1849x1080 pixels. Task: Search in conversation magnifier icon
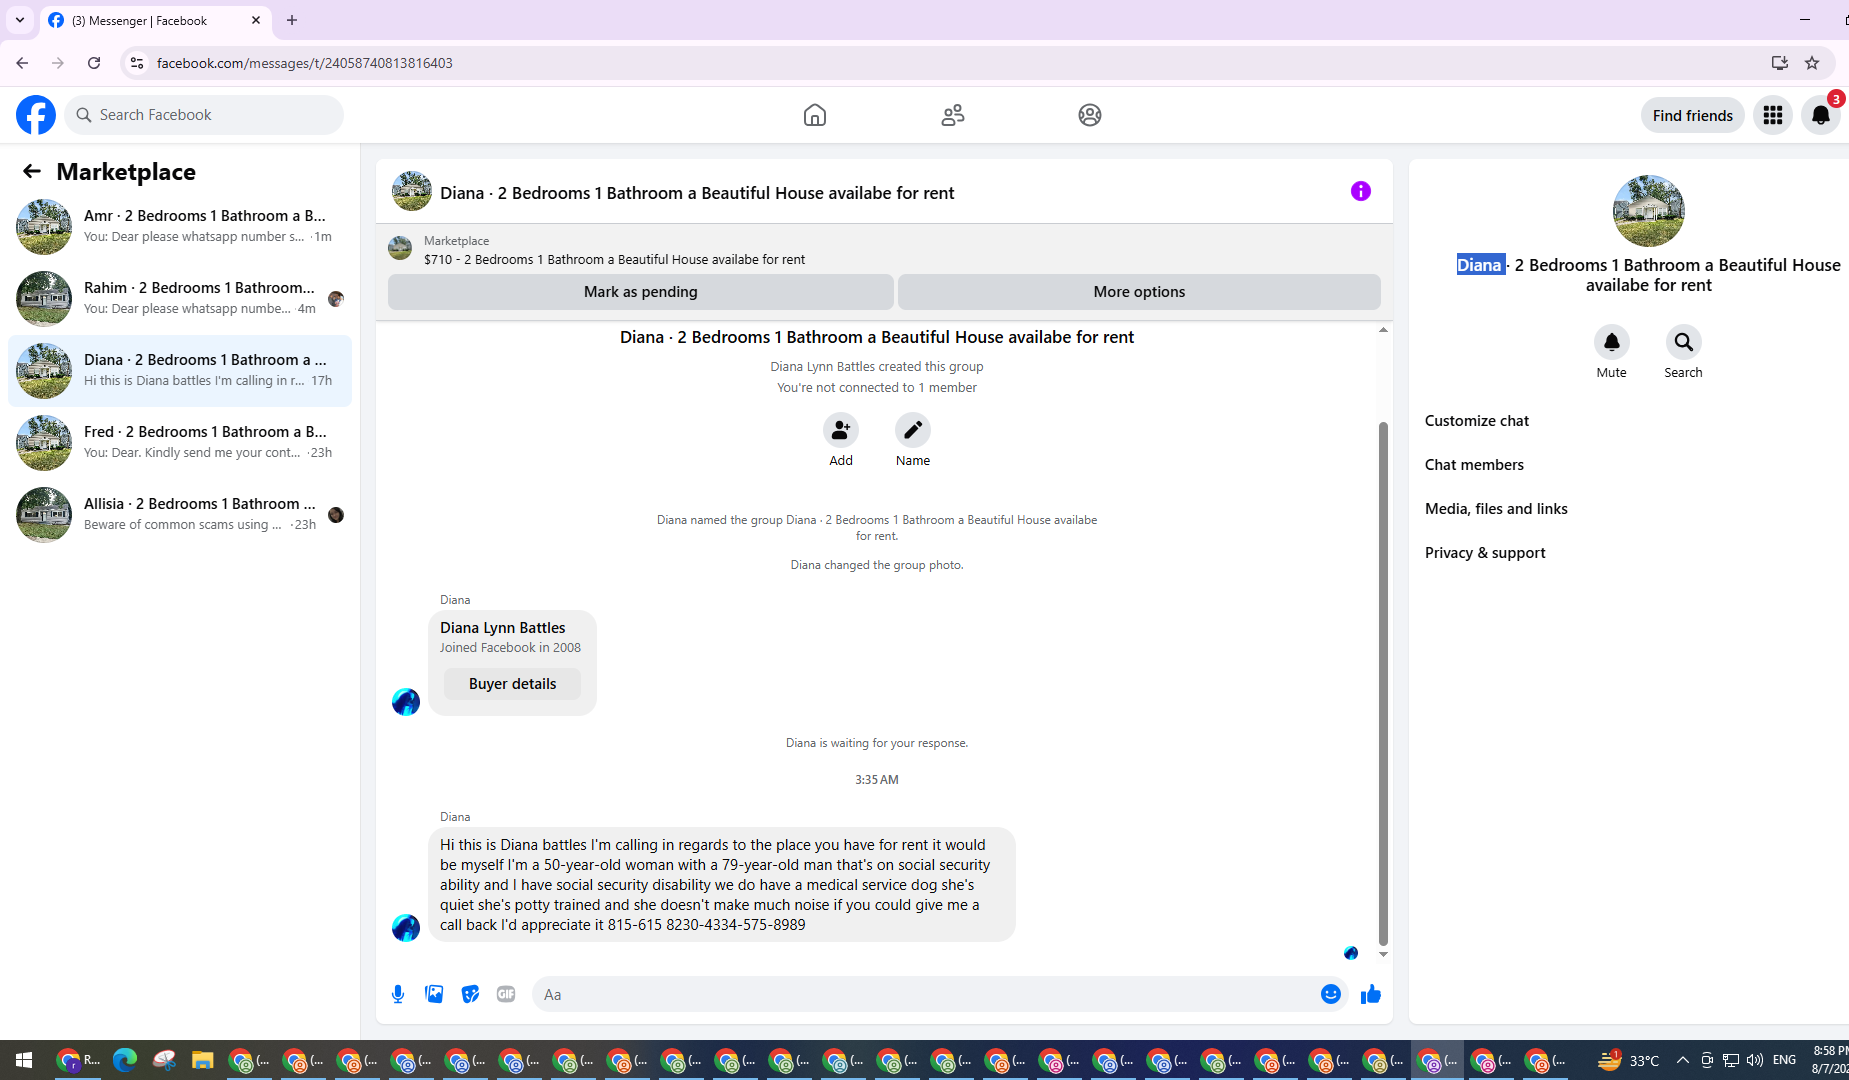[1684, 342]
